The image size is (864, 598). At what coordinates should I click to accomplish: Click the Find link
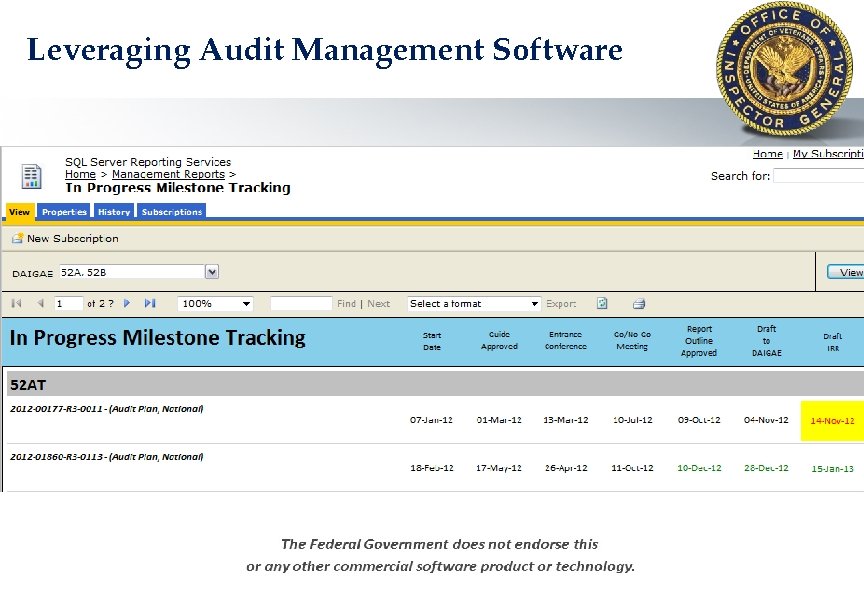pyautogui.click(x=347, y=304)
